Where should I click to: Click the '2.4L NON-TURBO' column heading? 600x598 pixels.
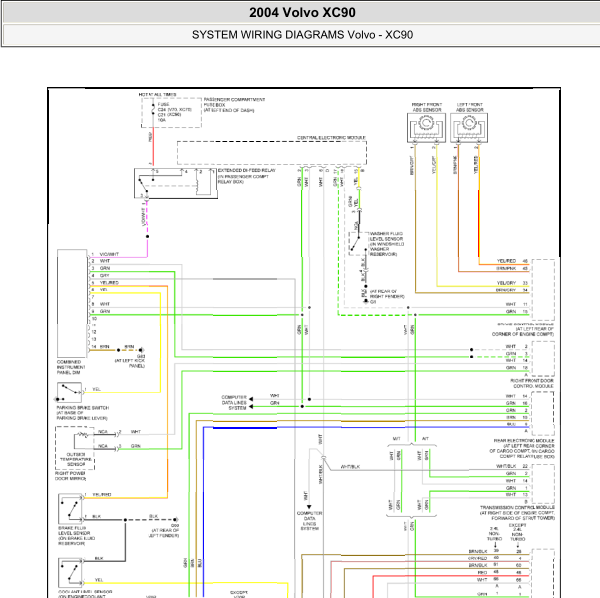[x=494, y=533]
